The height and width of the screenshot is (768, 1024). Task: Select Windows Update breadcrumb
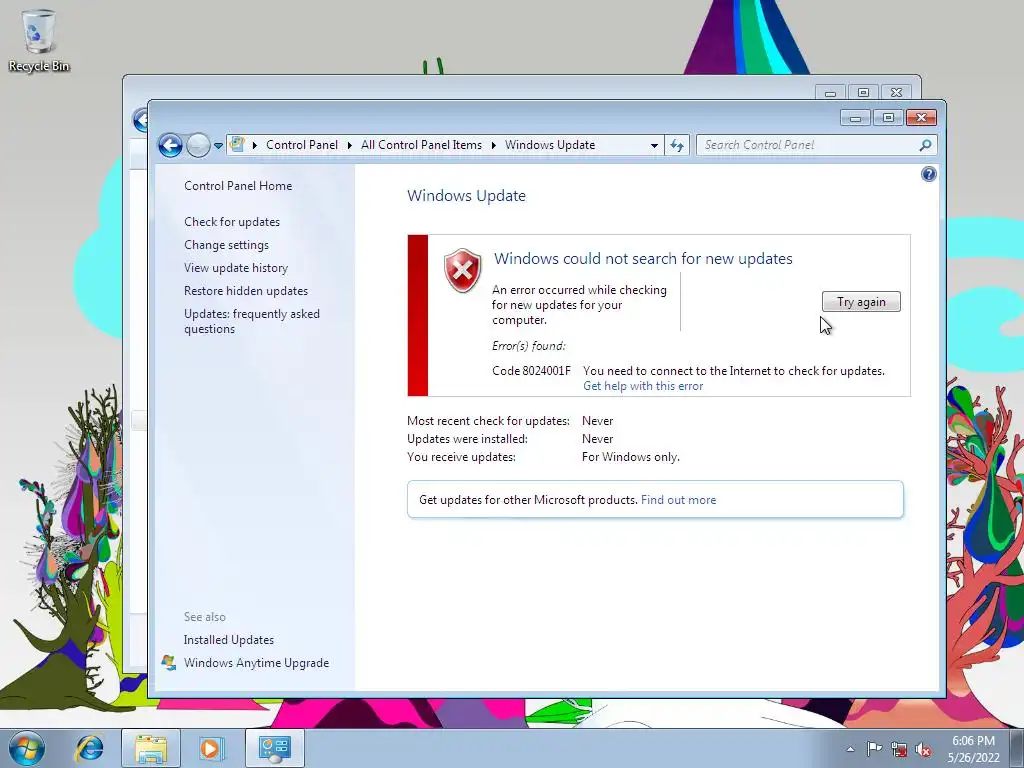550,145
